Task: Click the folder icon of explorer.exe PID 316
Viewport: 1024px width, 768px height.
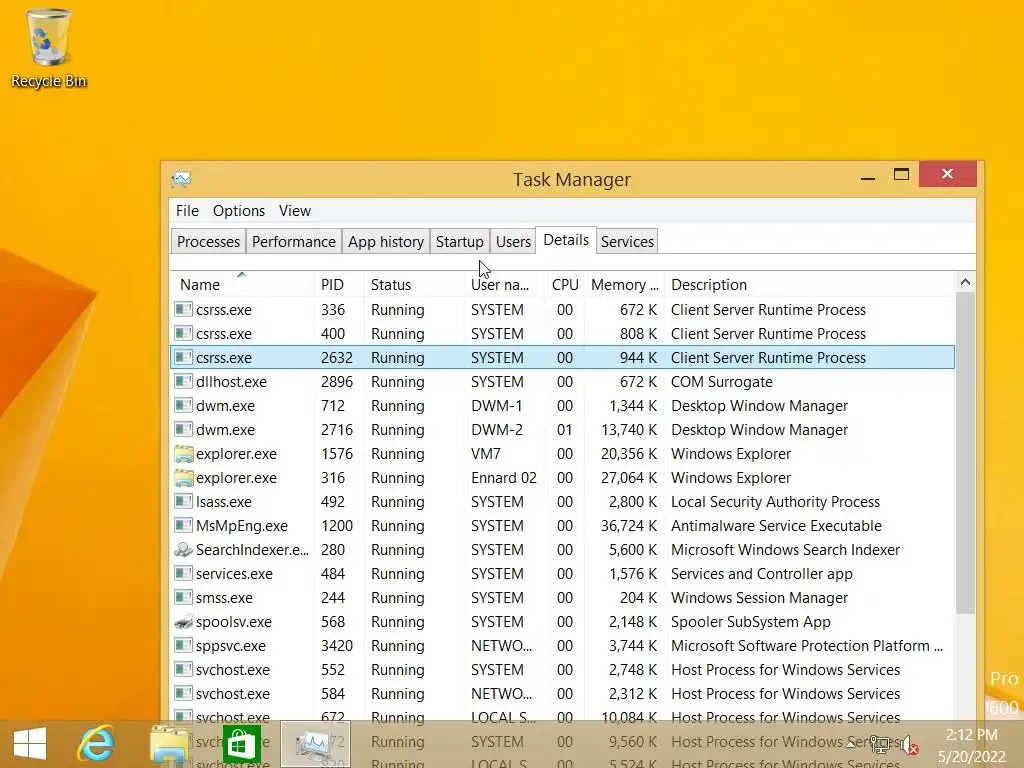Action: (184, 477)
